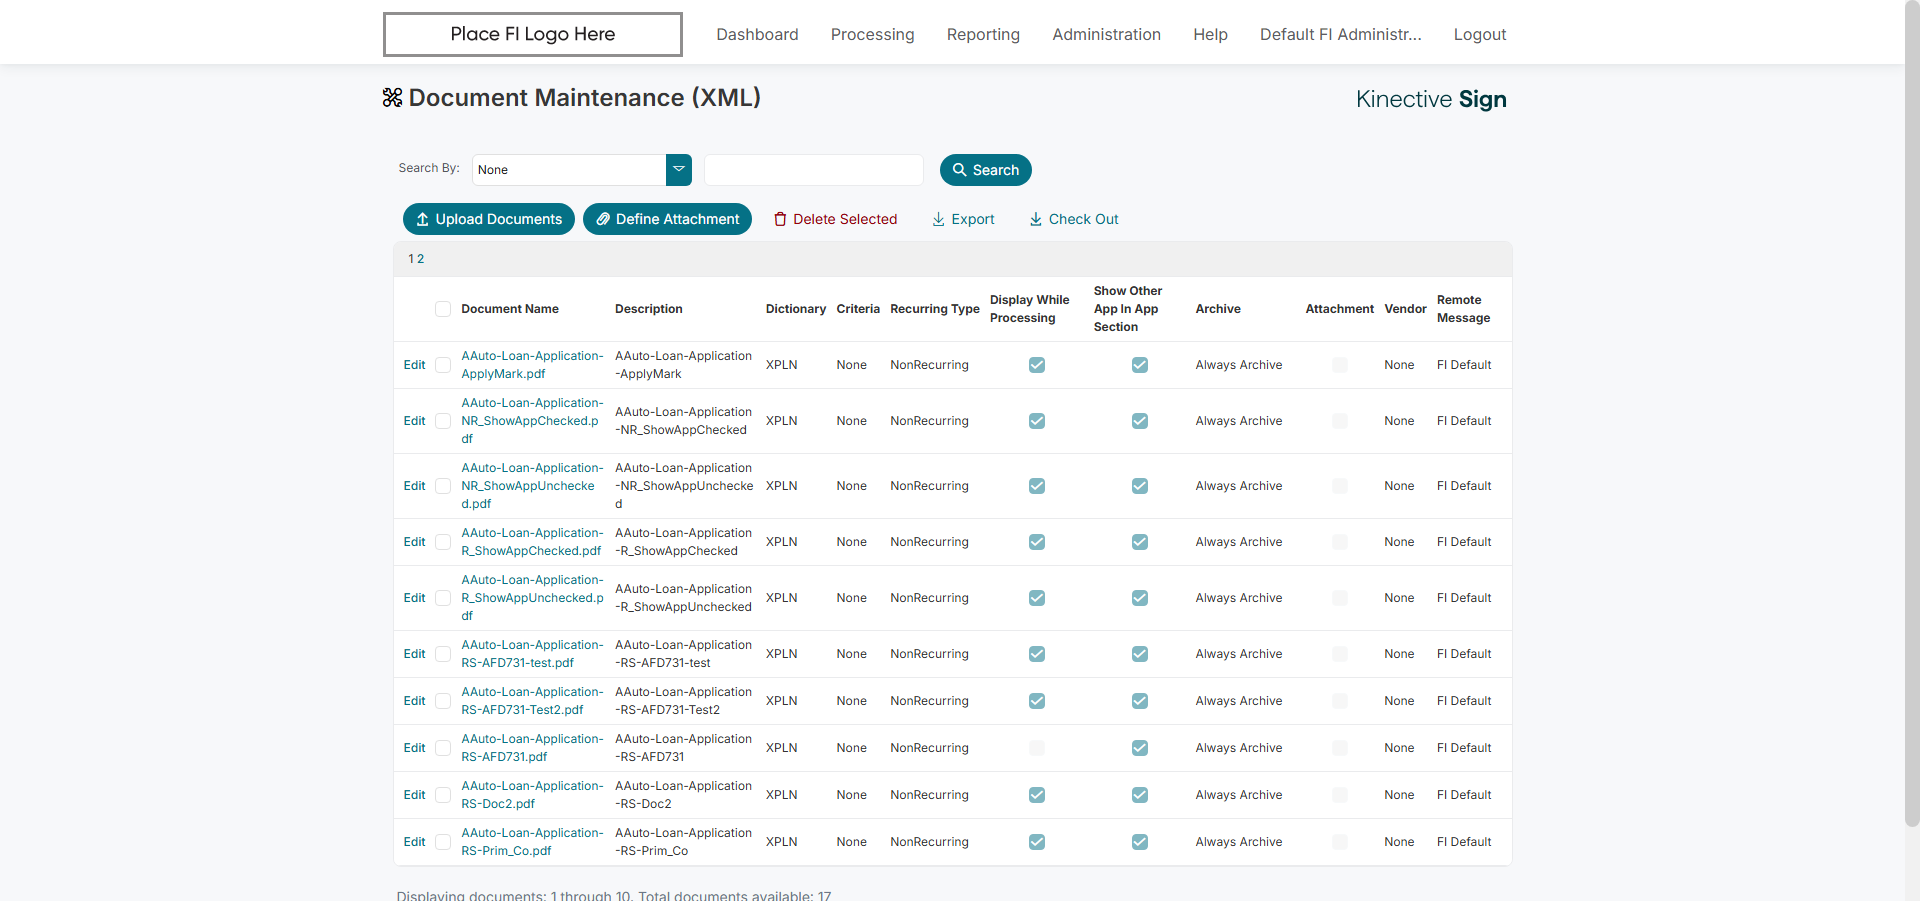The image size is (1920, 901).
Task: Open the Default FI Administrator user menu
Action: pos(1340,34)
